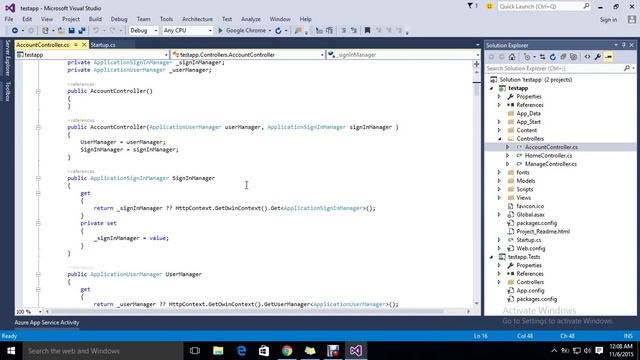The height and width of the screenshot is (360, 640).
Task: Expand the Views folder node
Action: point(499,198)
